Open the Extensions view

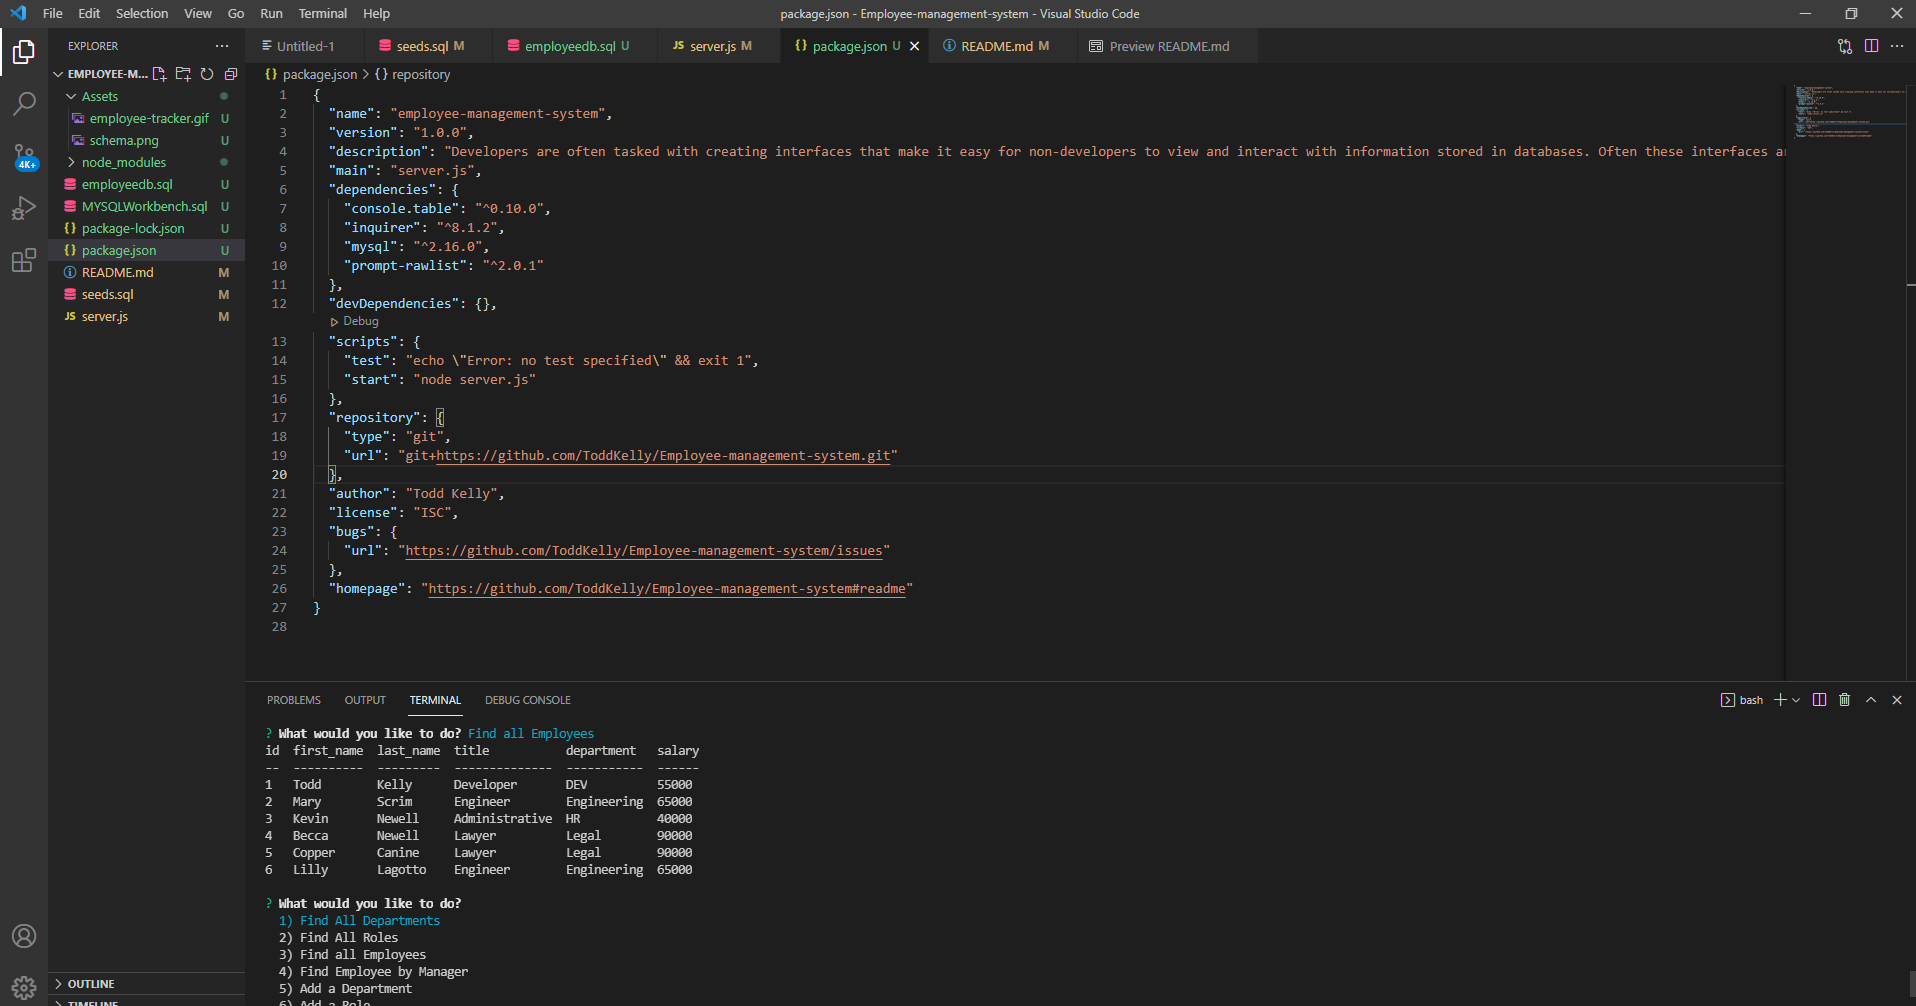(x=24, y=261)
